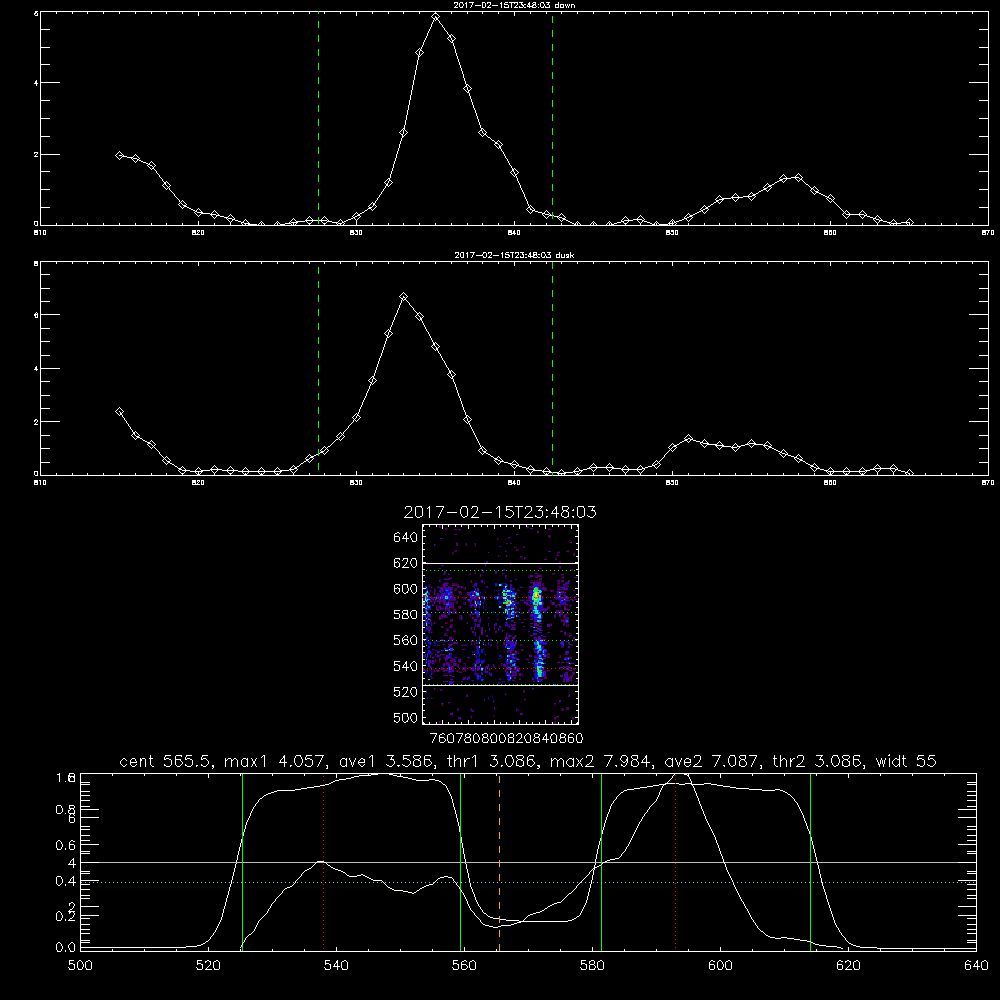Click the highest diamond marker in the top plot
The width and height of the screenshot is (1000, 1000).
[436, 17]
